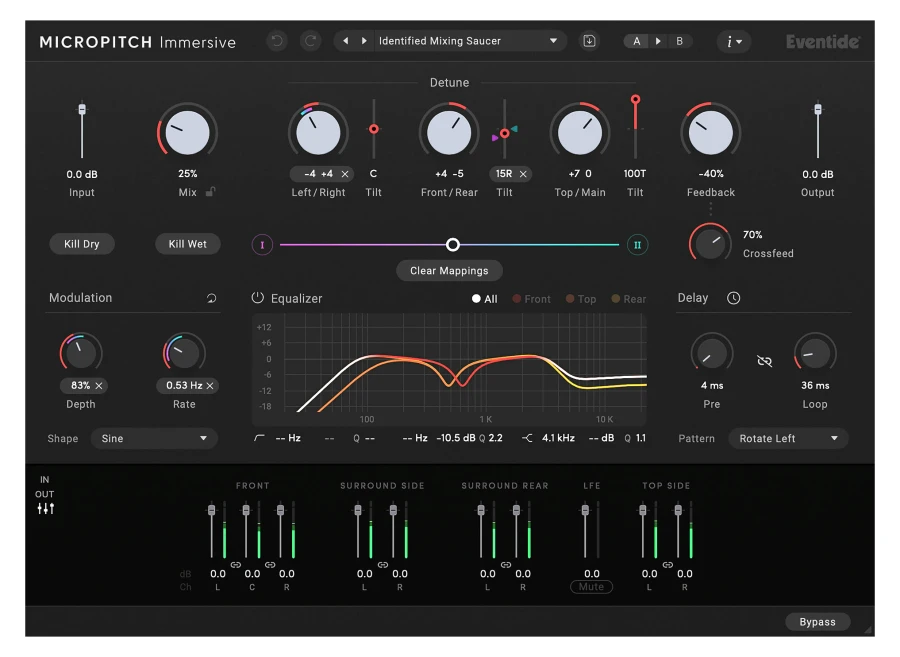Remove the 83% Depth mapping X
Viewport: 900px width, 657px height.
(x=99, y=386)
